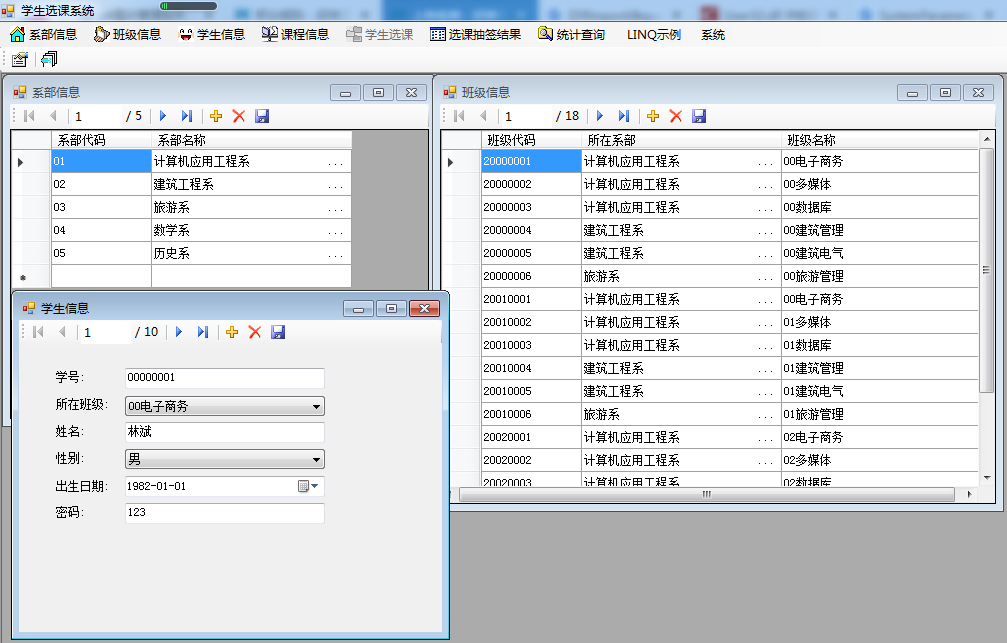Go to previous record in 学生信息 window
The image size is (1007, 643).
coord(62,332)
